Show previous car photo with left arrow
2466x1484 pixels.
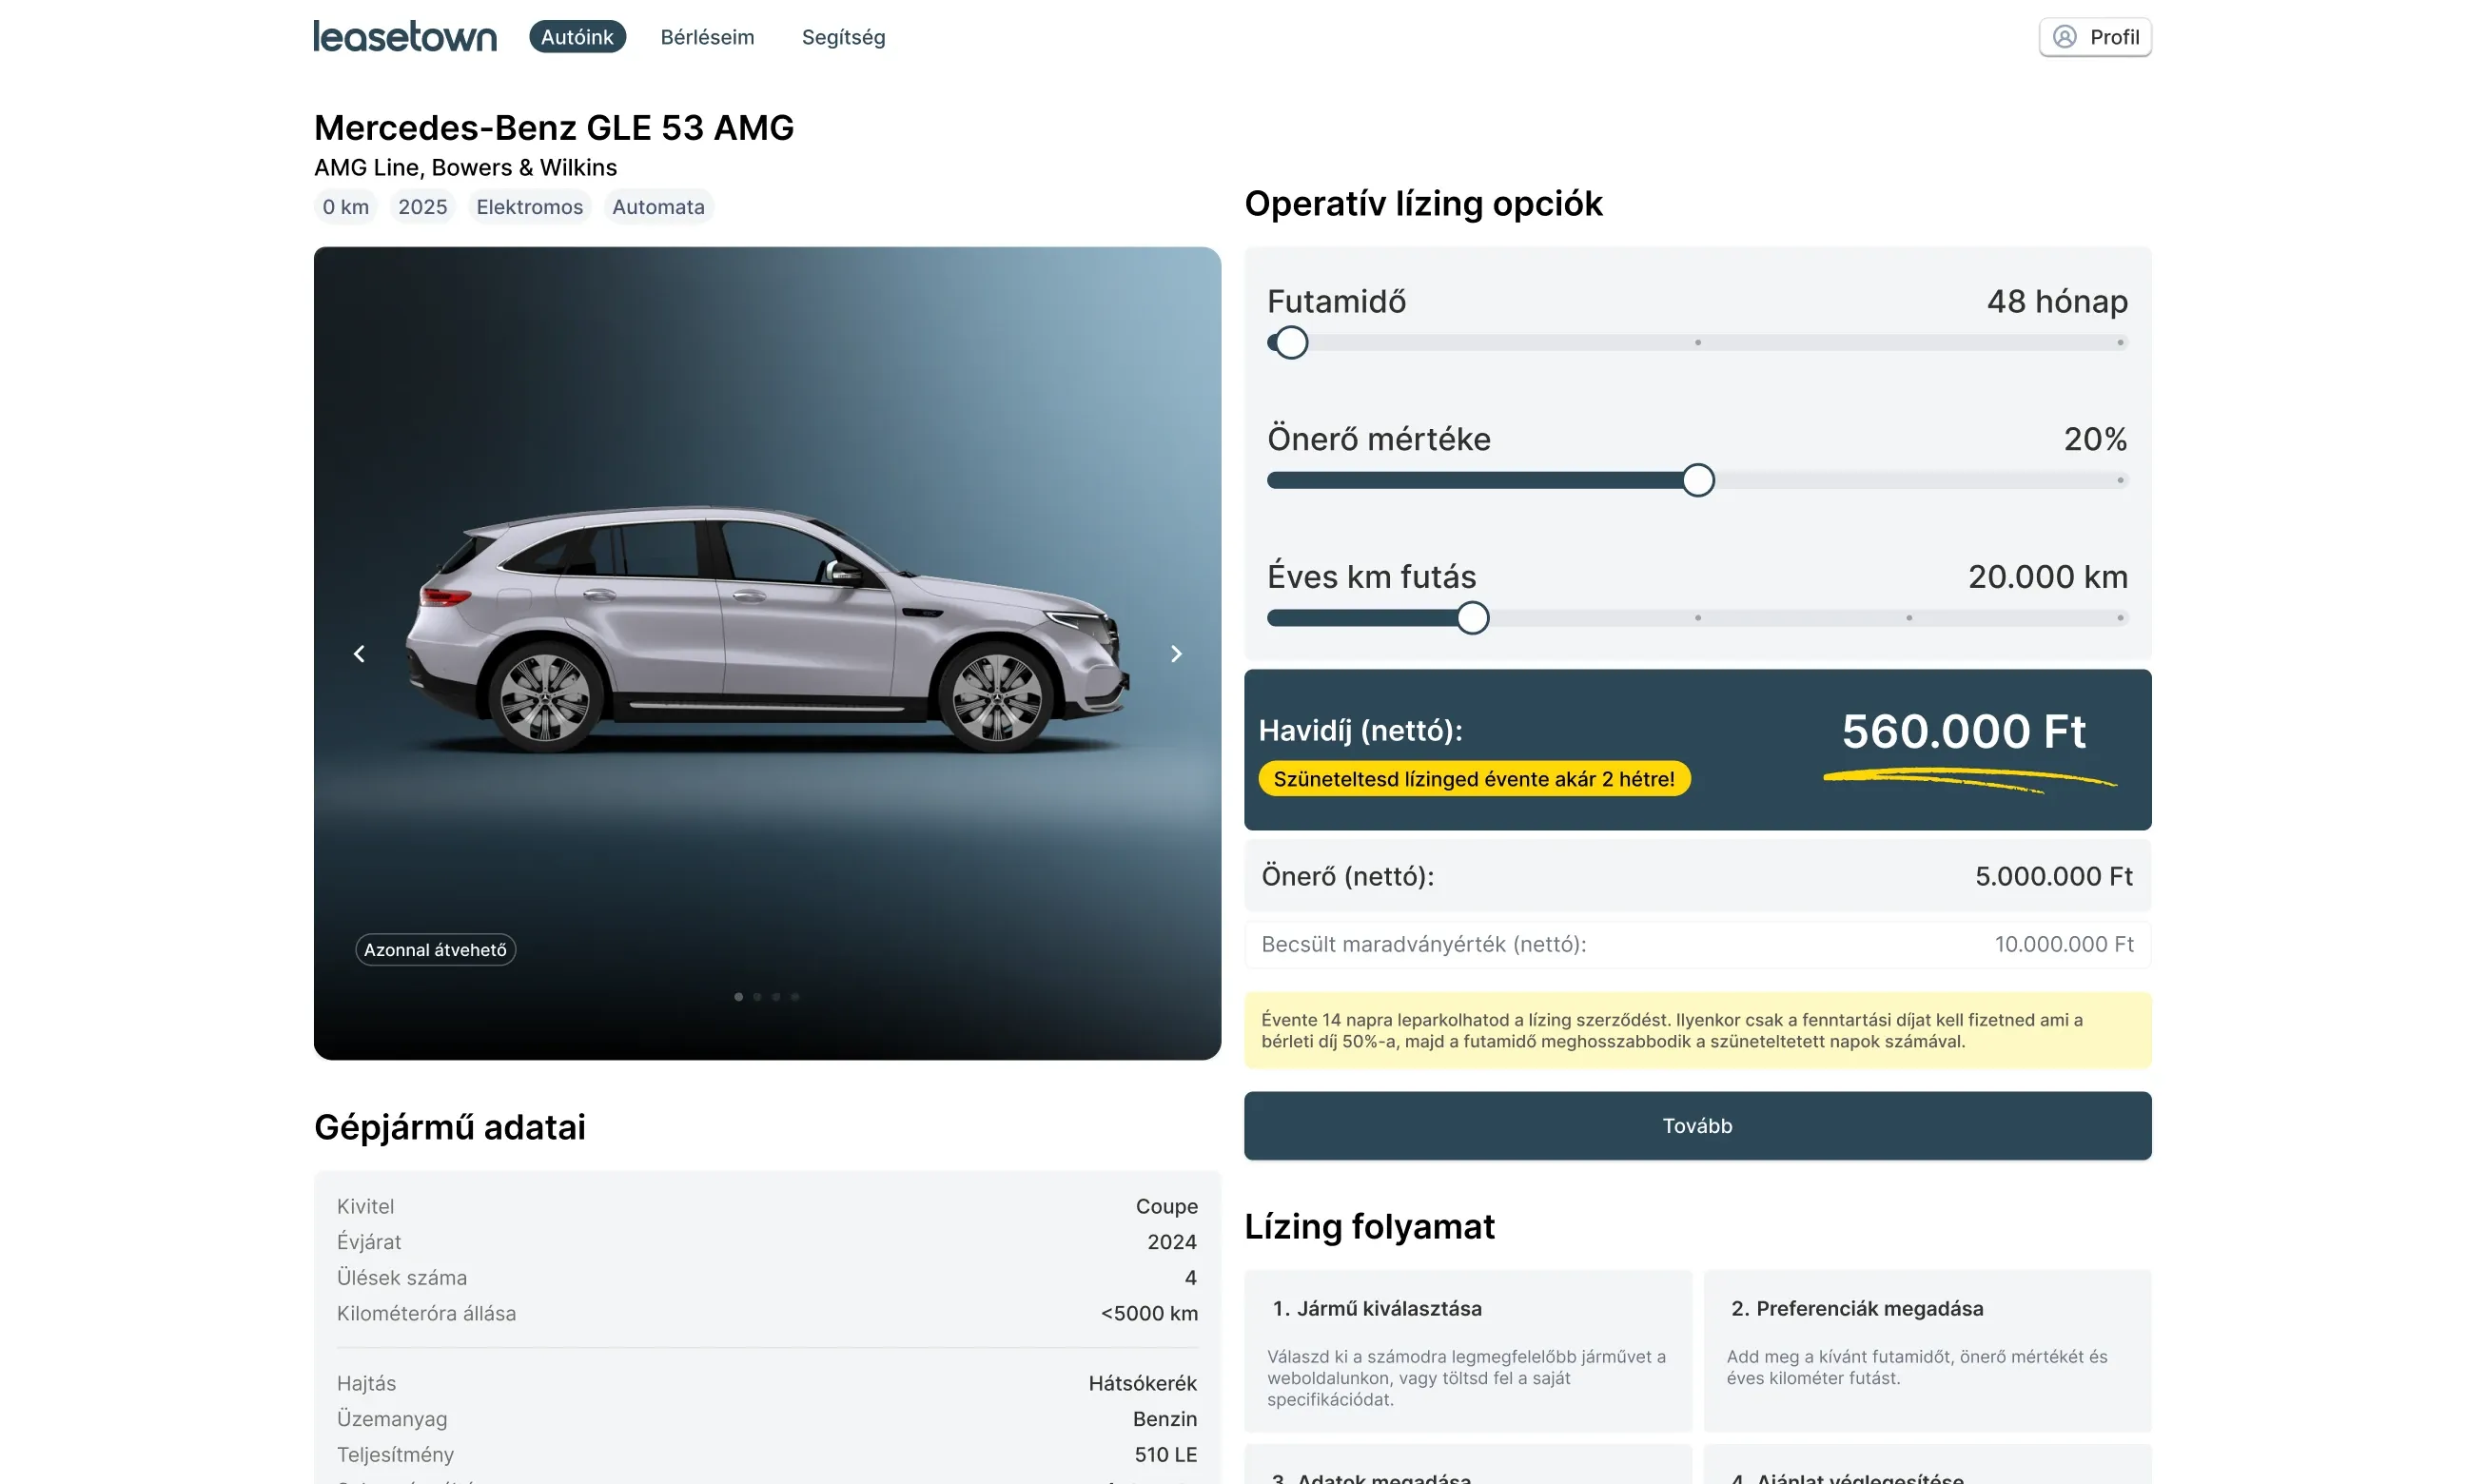pos(359,654)
